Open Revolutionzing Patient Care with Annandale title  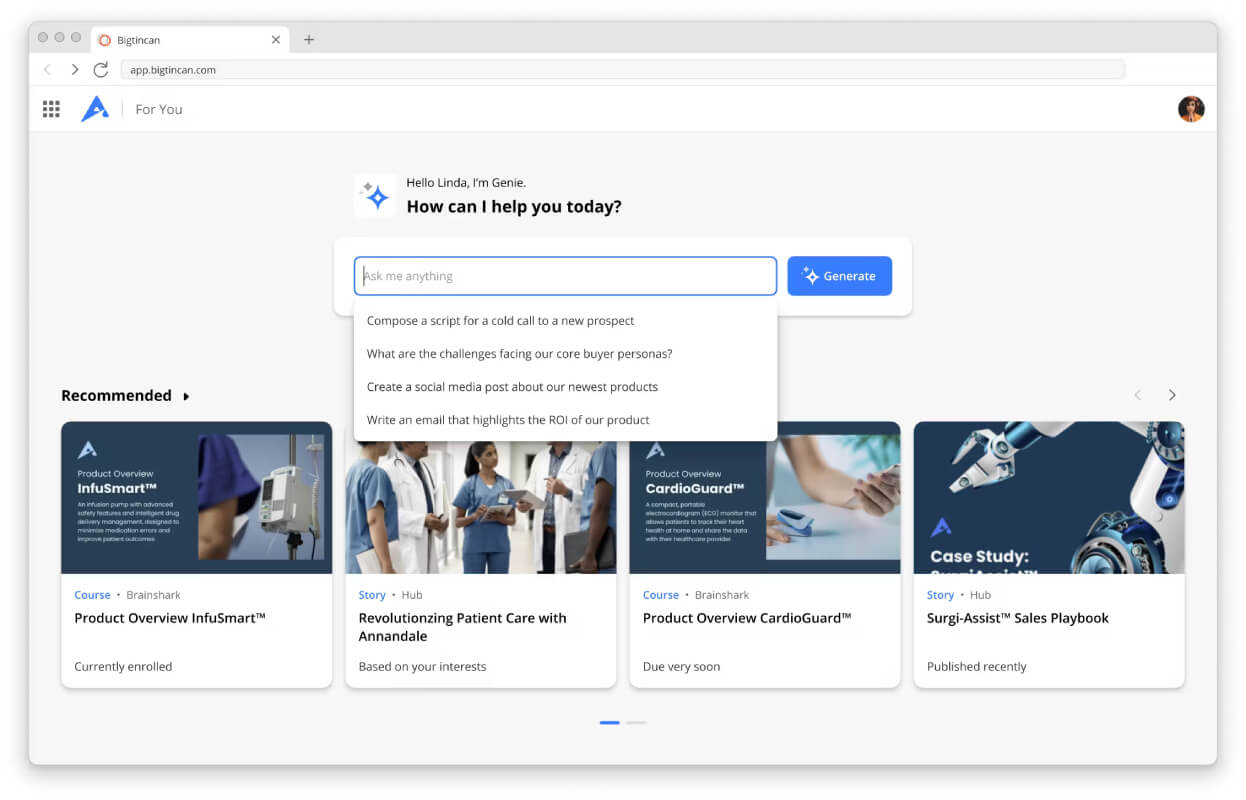click(x=463, y=627)
